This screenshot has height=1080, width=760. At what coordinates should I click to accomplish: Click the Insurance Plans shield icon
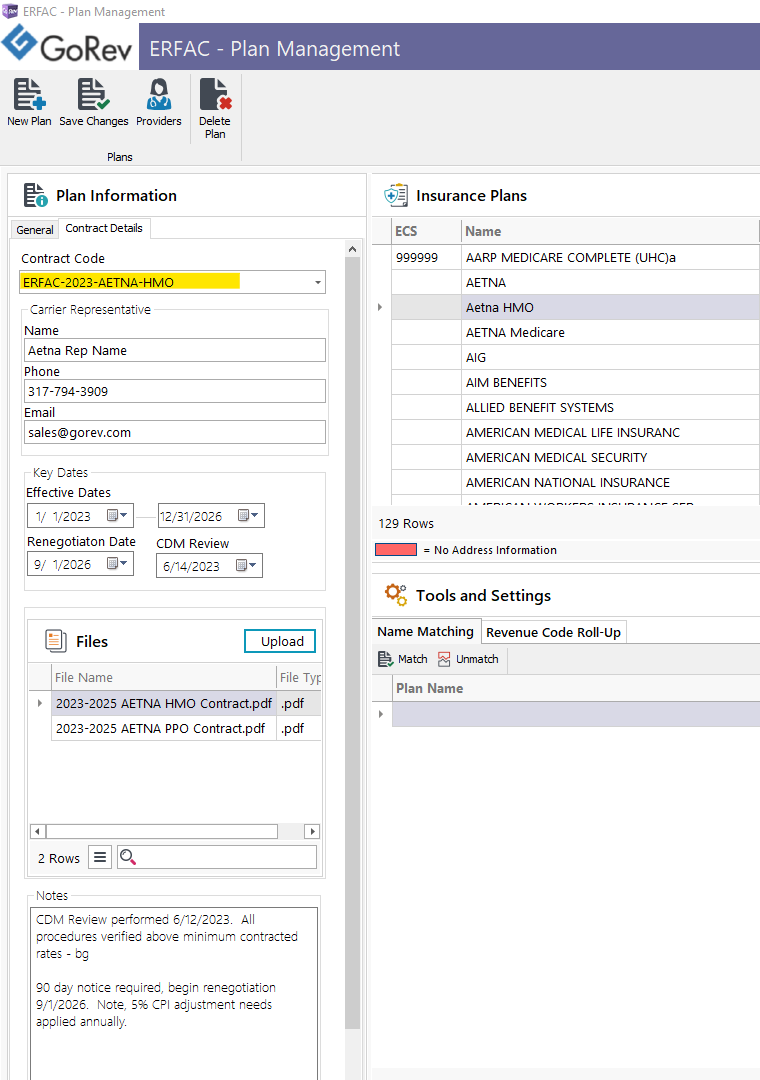click(x=396, y=195)
